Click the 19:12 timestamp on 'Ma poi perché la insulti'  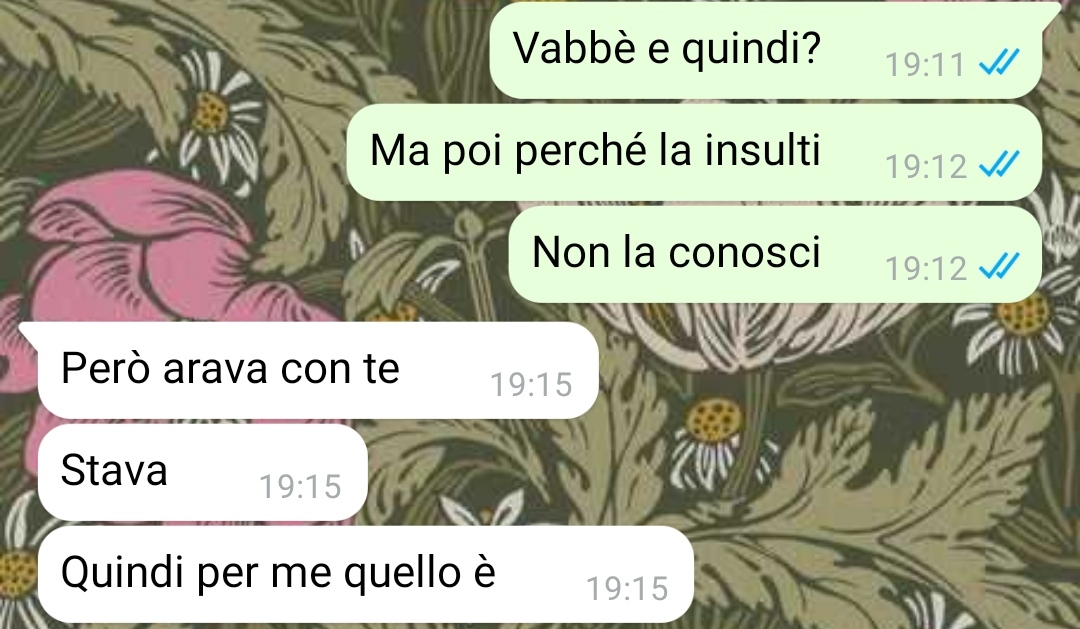[x=925, y=167]
